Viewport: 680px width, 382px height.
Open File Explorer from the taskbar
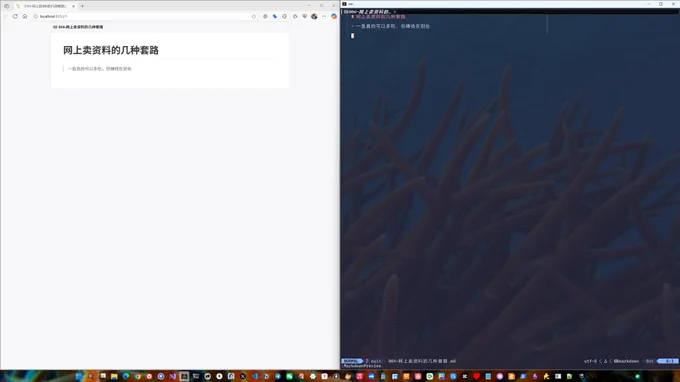(x=114, y=376)
